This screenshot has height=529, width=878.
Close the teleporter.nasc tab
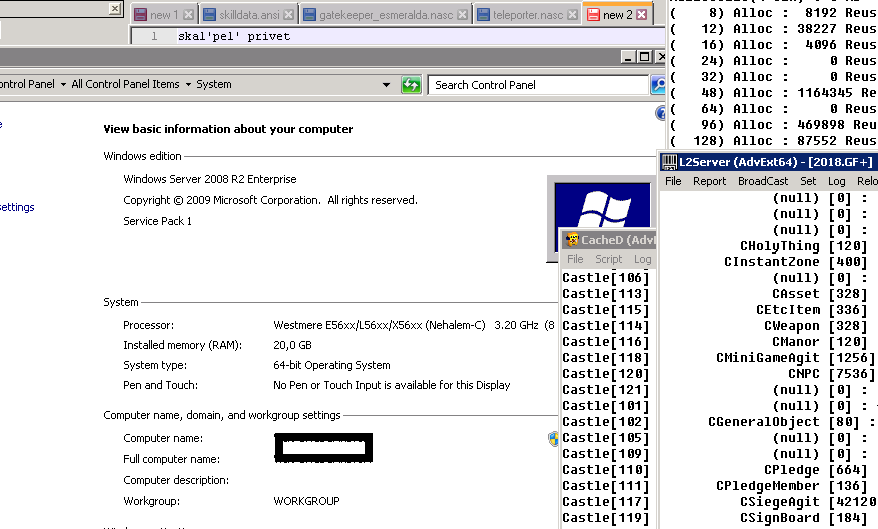click(572, 15)
